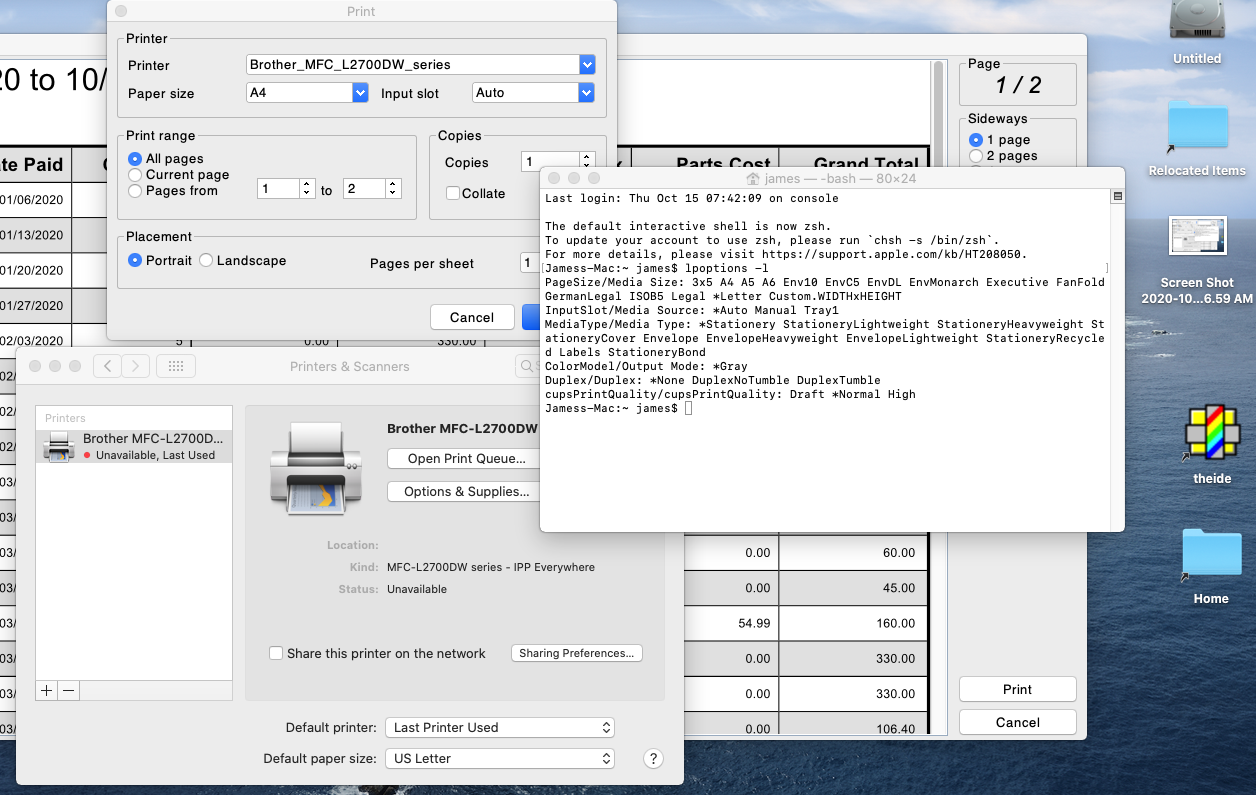Click the add printer plus button

[x=47, y=690]
